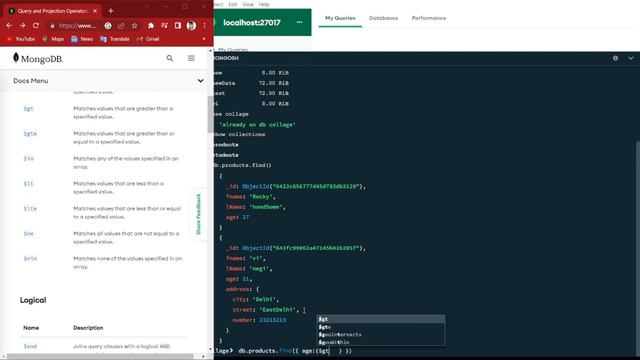Open the YouTube bookmark
Image resolution: width=640 pixels, height=360 pixels.
coord(21,39)
